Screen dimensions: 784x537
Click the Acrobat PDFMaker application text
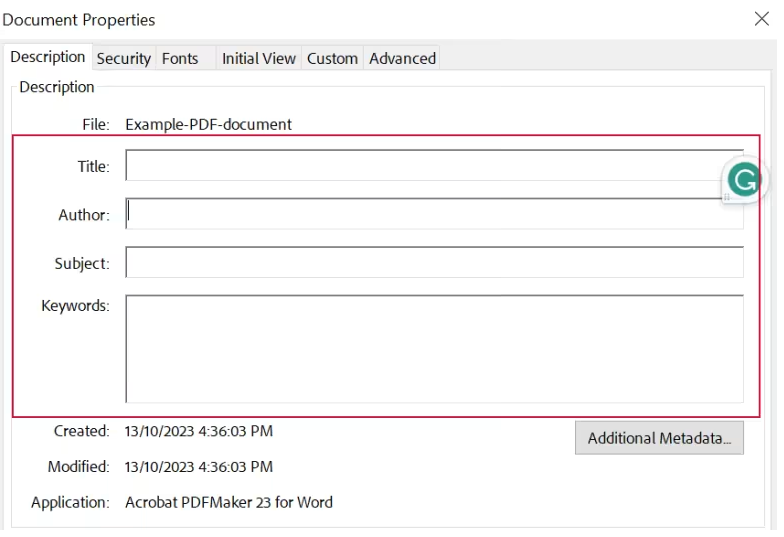click(228, 502)
